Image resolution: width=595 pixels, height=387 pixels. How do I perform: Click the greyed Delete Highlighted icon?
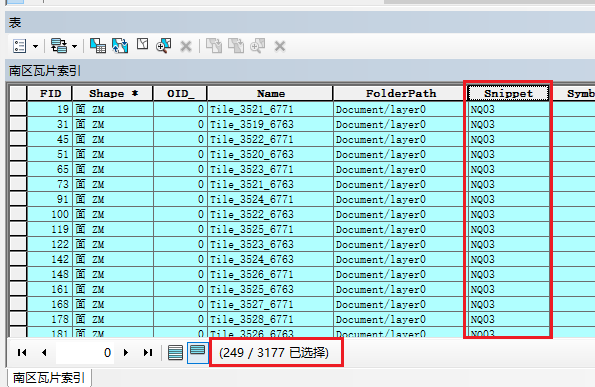(x=280, y=47)
